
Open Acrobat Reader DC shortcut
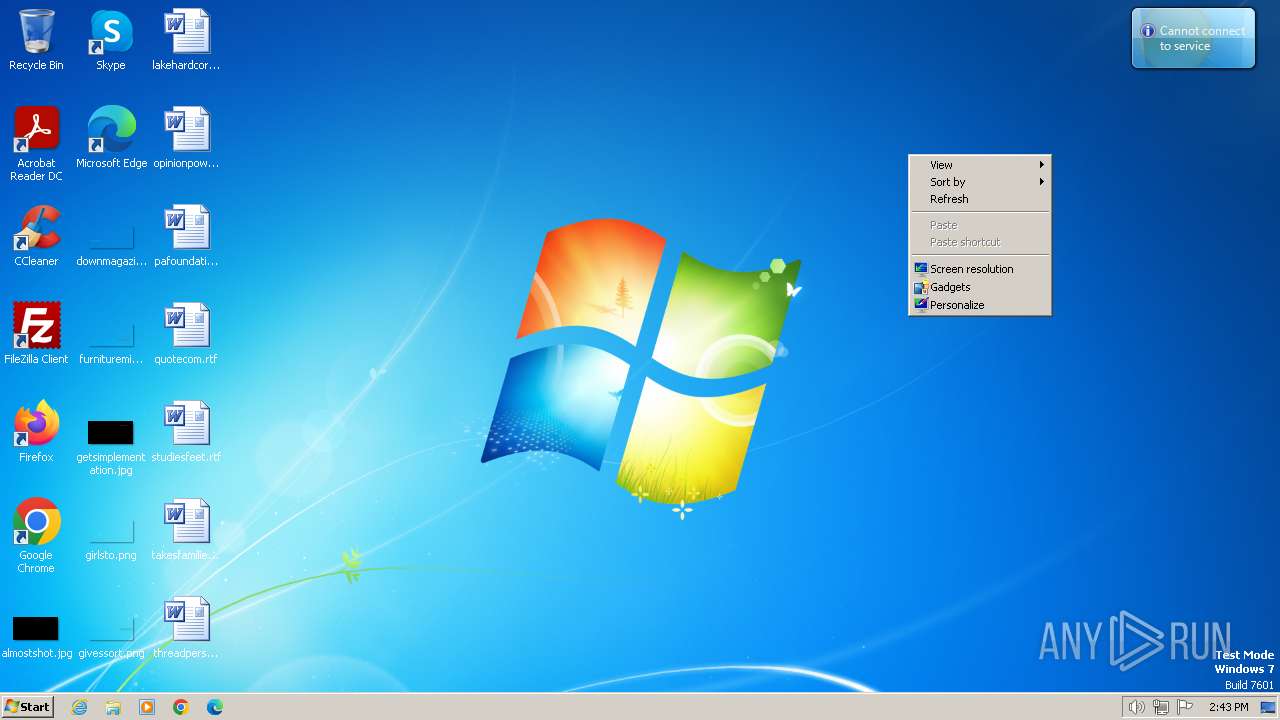pyautogui.click(x=36, y=143)
